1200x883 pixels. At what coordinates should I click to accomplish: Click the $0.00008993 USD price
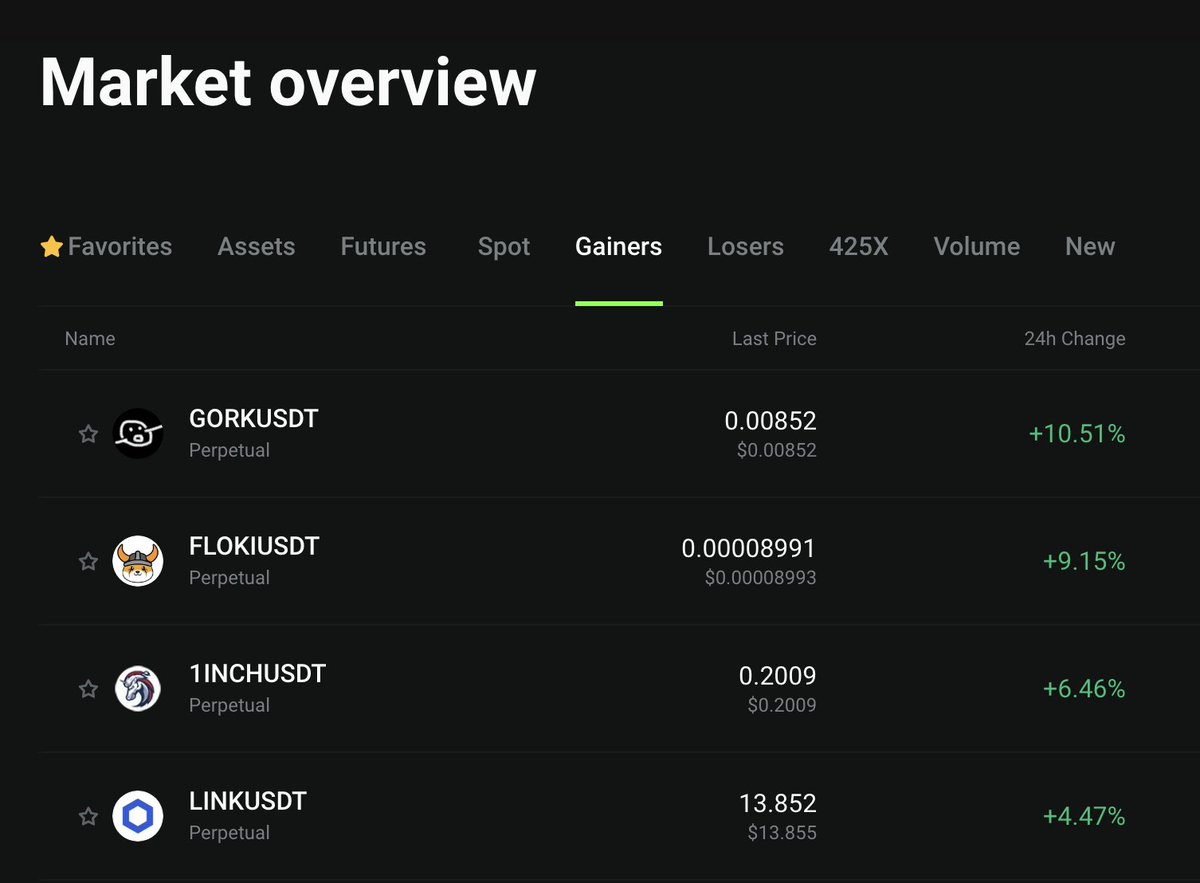pos(761,578)
